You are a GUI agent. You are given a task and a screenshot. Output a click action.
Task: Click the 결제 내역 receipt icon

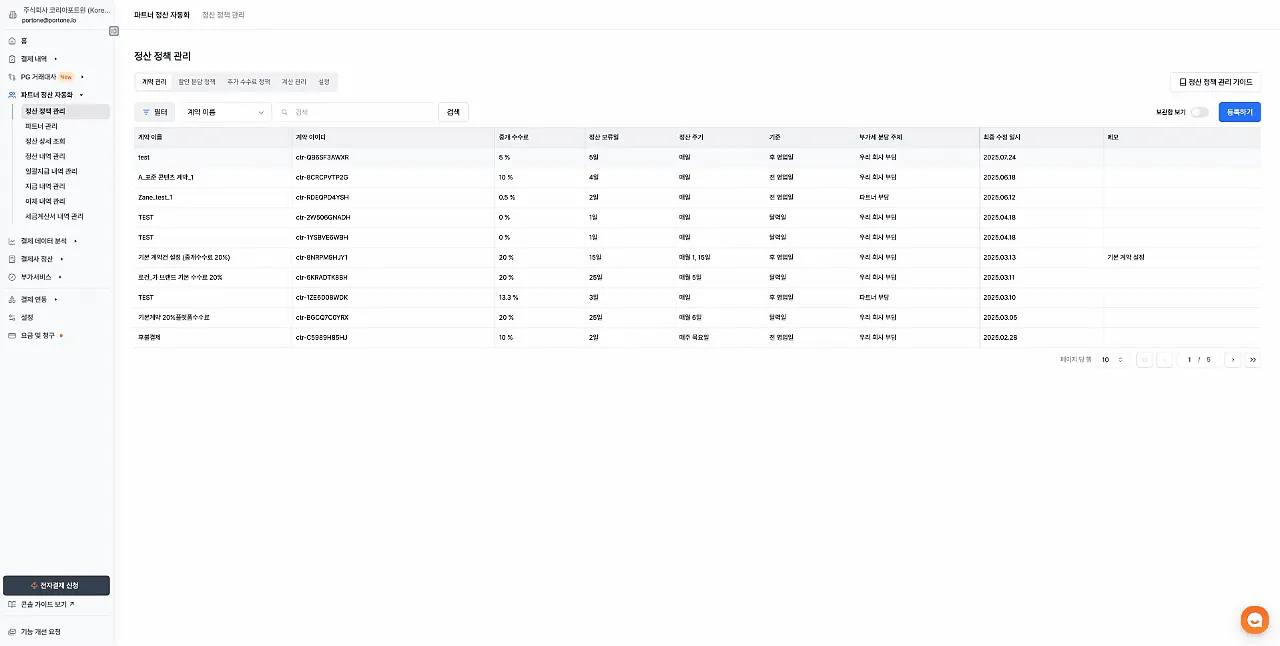tap(12, 59)
